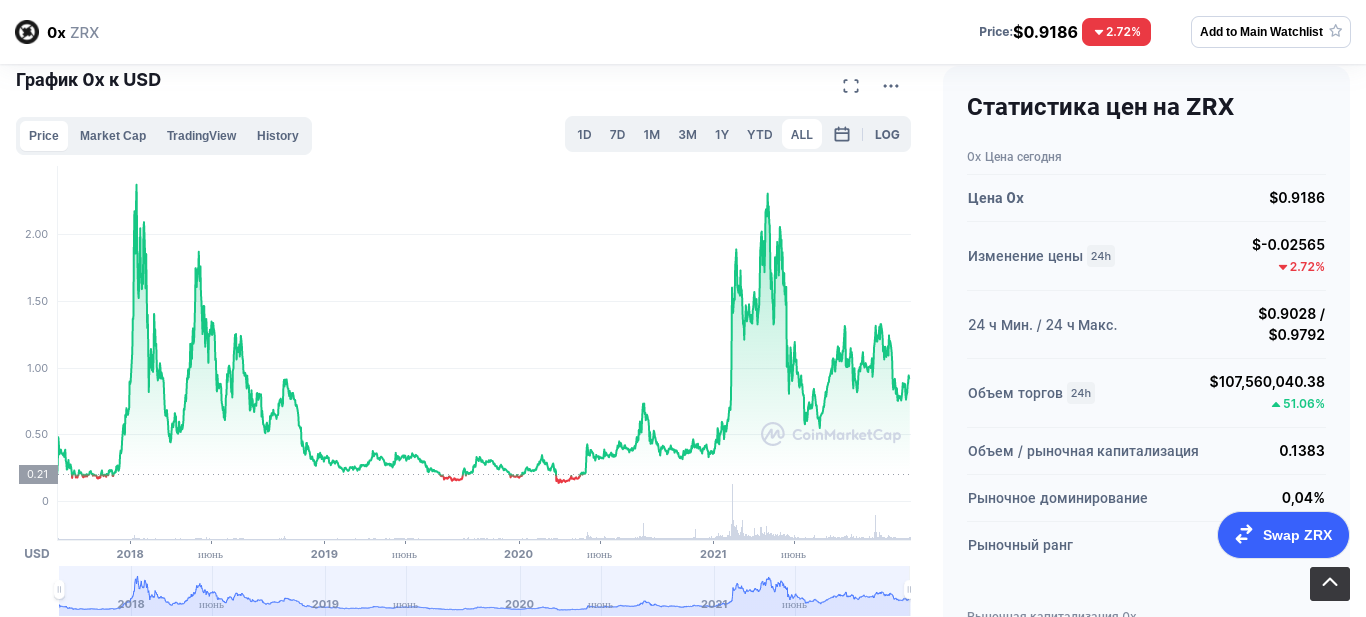The width and height of the screenshot is (1366, 617).
Task: Click the header price $0.9186
Action: (1045, 32)
